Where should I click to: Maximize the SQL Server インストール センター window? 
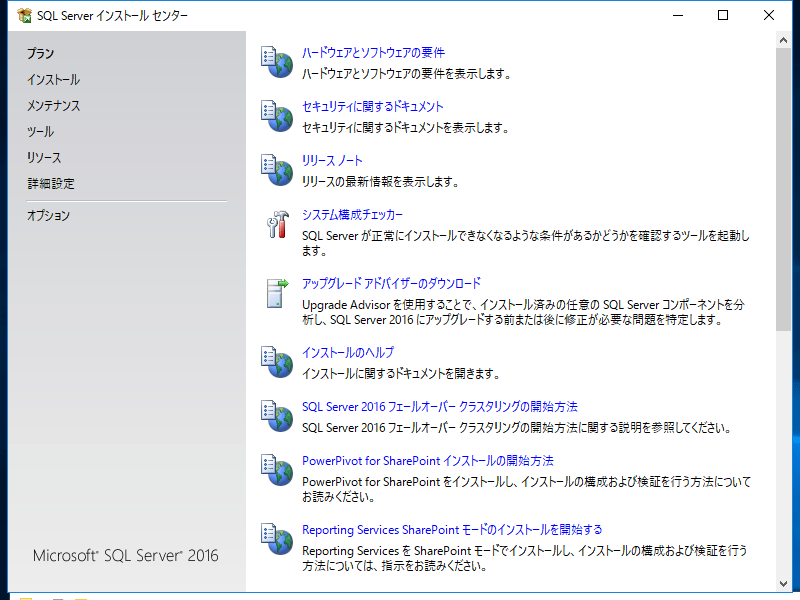723,15
